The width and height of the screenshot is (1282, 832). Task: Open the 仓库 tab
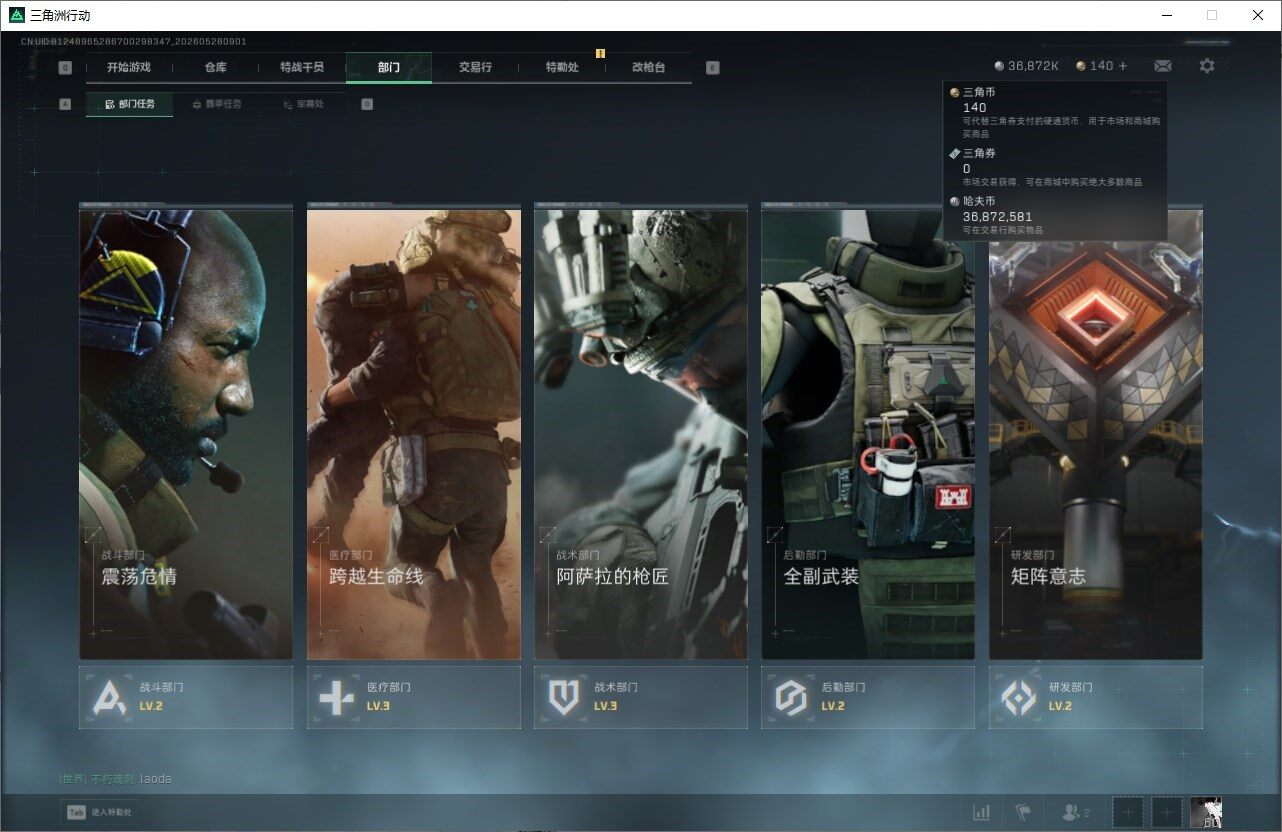215,67
